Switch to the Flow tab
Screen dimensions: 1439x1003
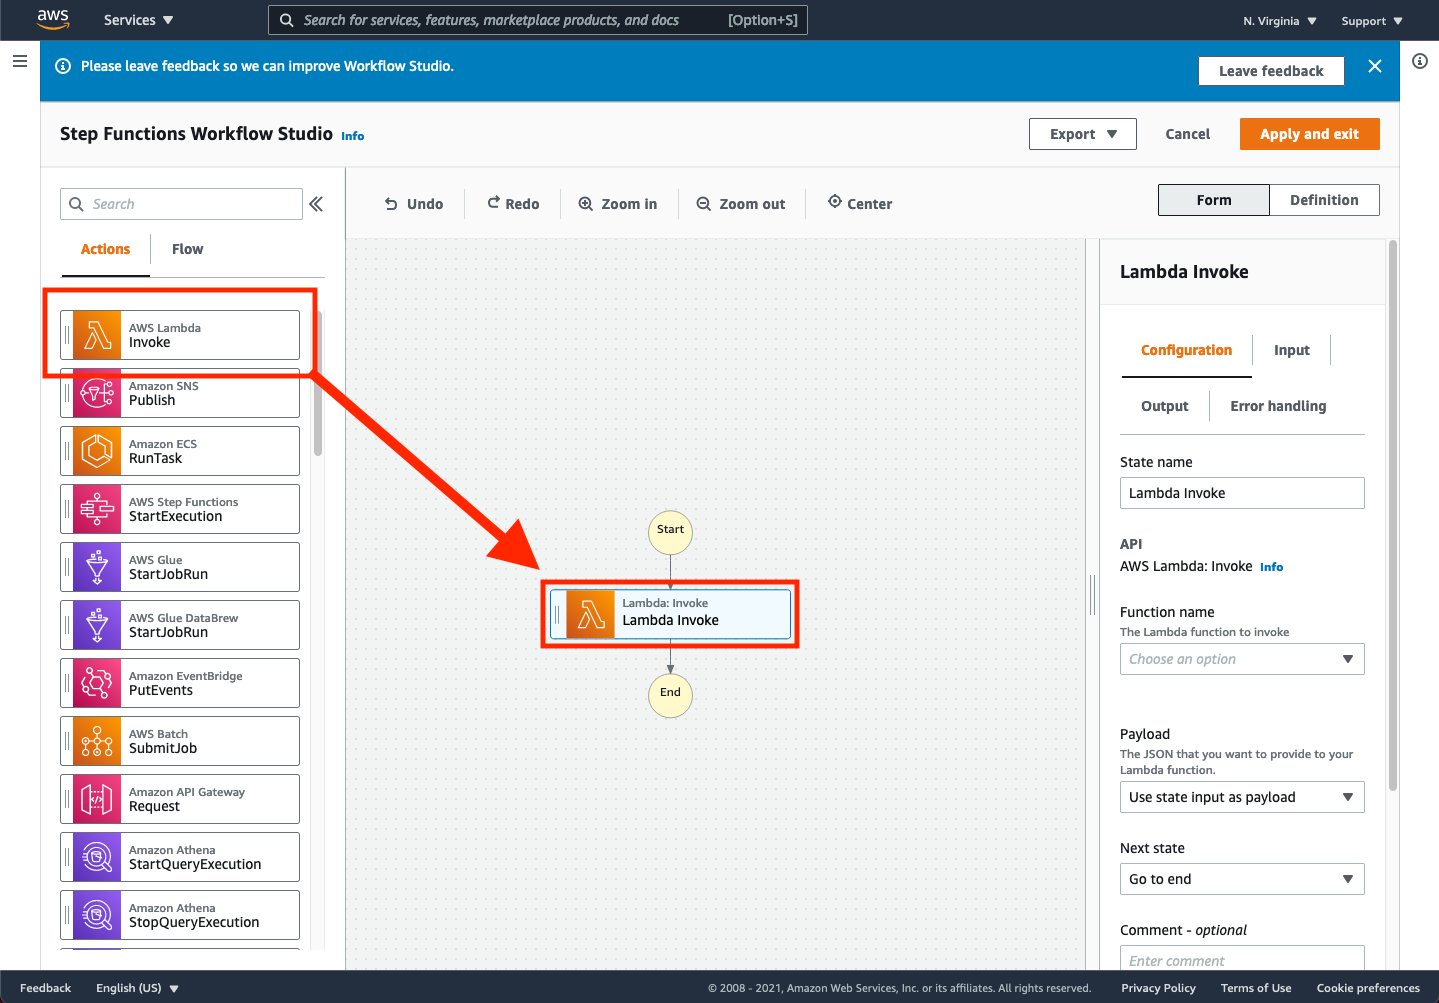pos(187,249)
